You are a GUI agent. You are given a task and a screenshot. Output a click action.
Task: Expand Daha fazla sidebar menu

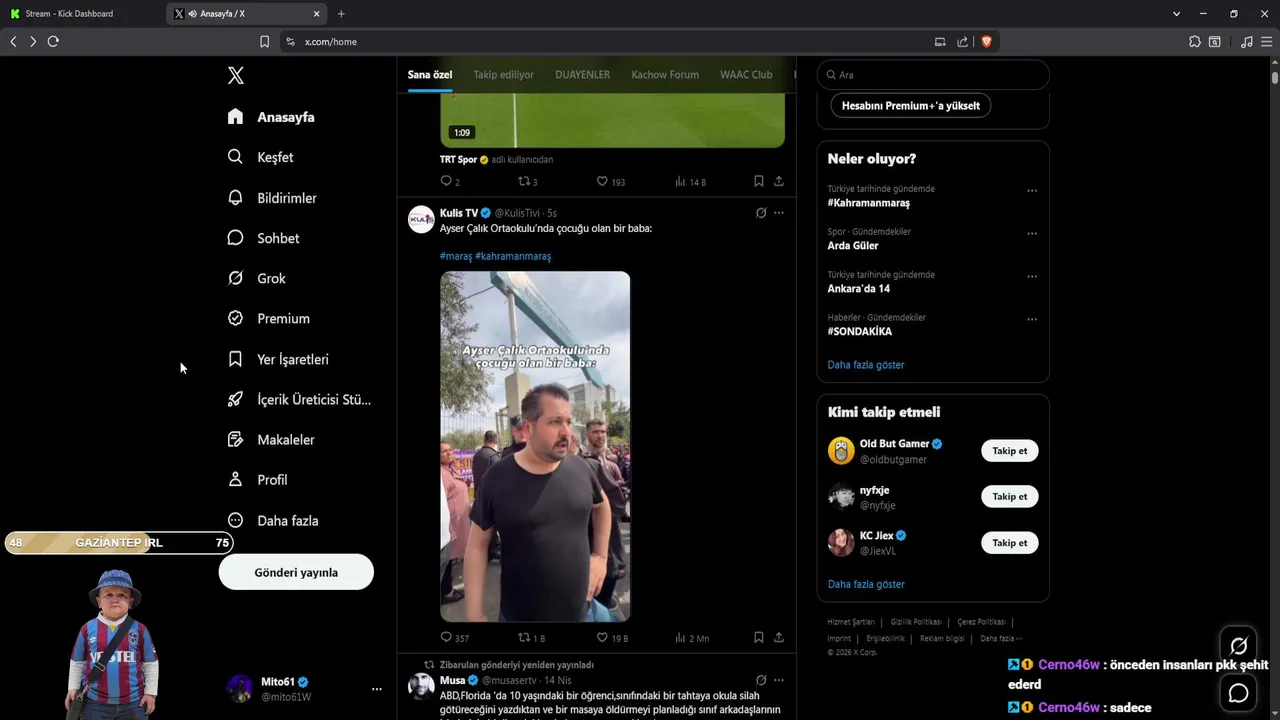pyautogui.click(x=273, y=520)
